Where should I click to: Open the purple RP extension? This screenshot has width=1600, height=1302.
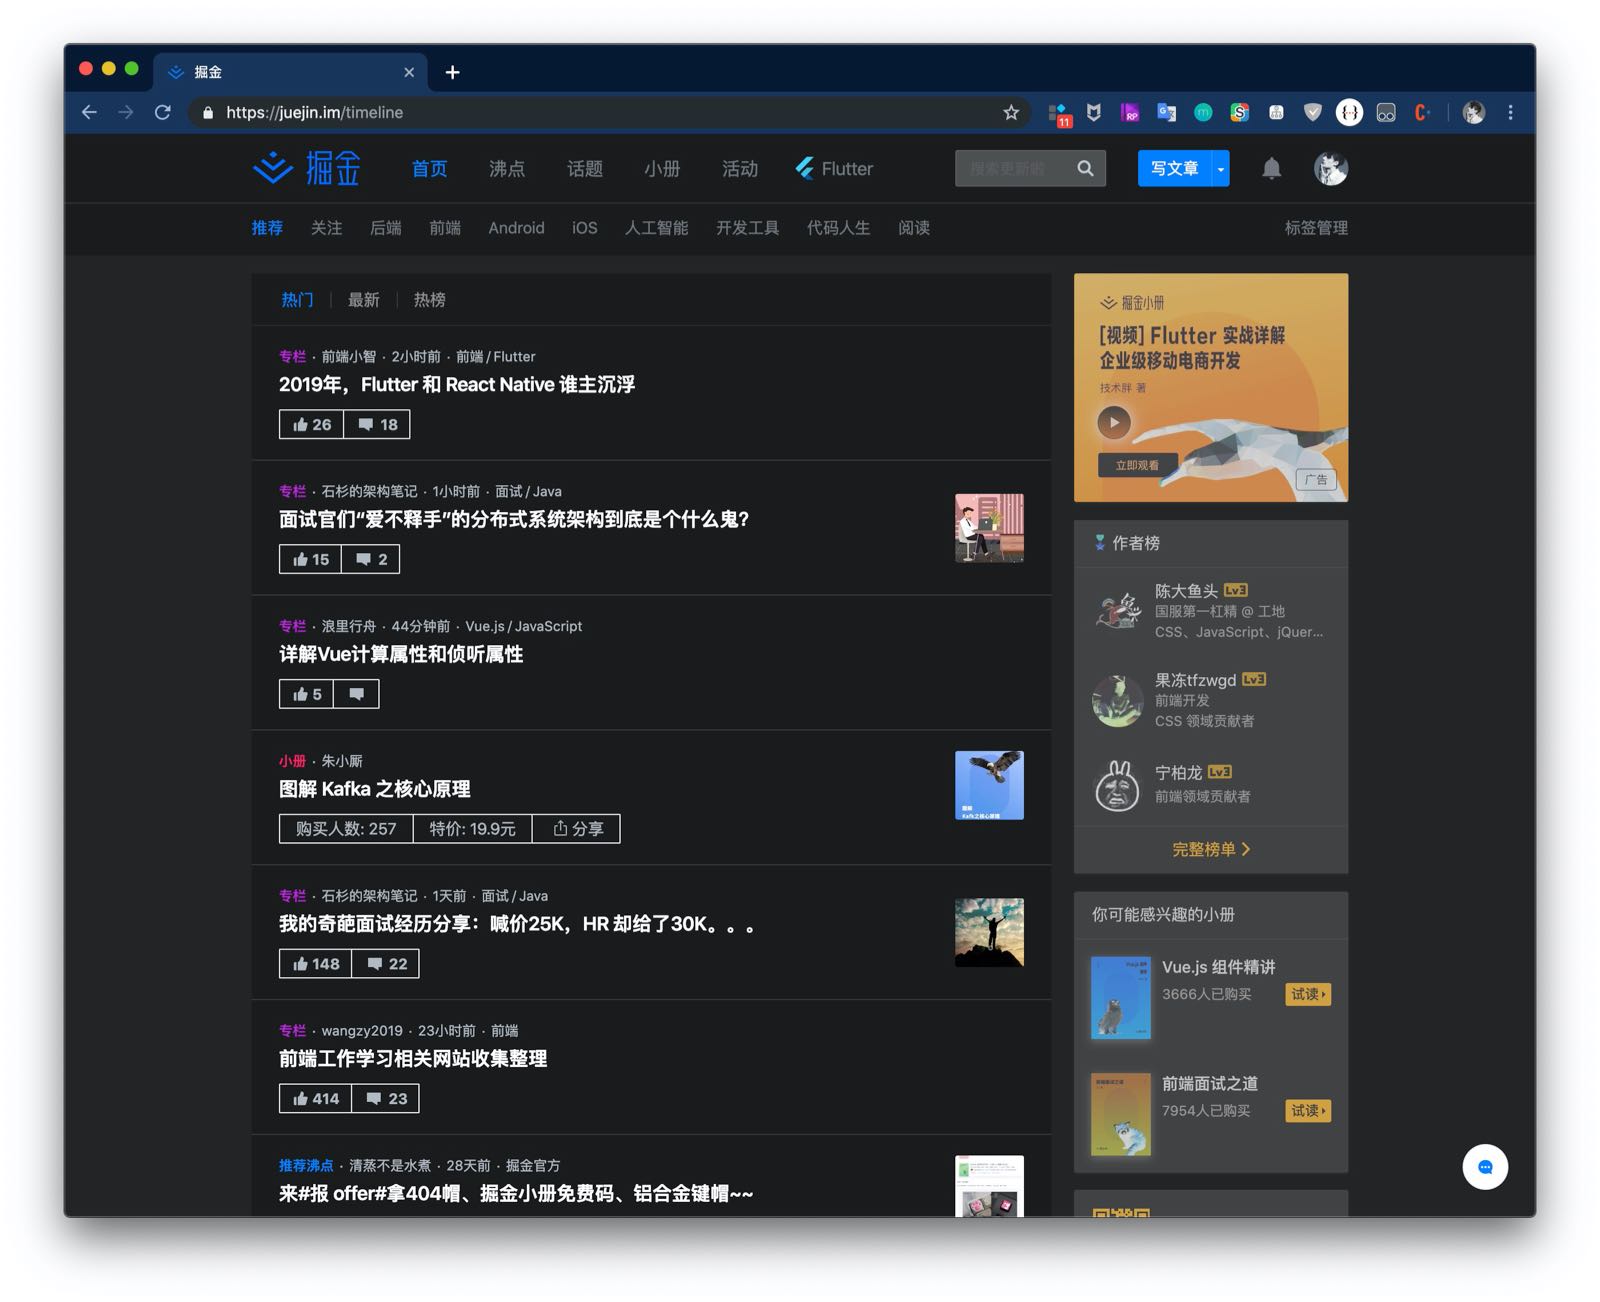pyautogui.click(x=1130, y=113)
